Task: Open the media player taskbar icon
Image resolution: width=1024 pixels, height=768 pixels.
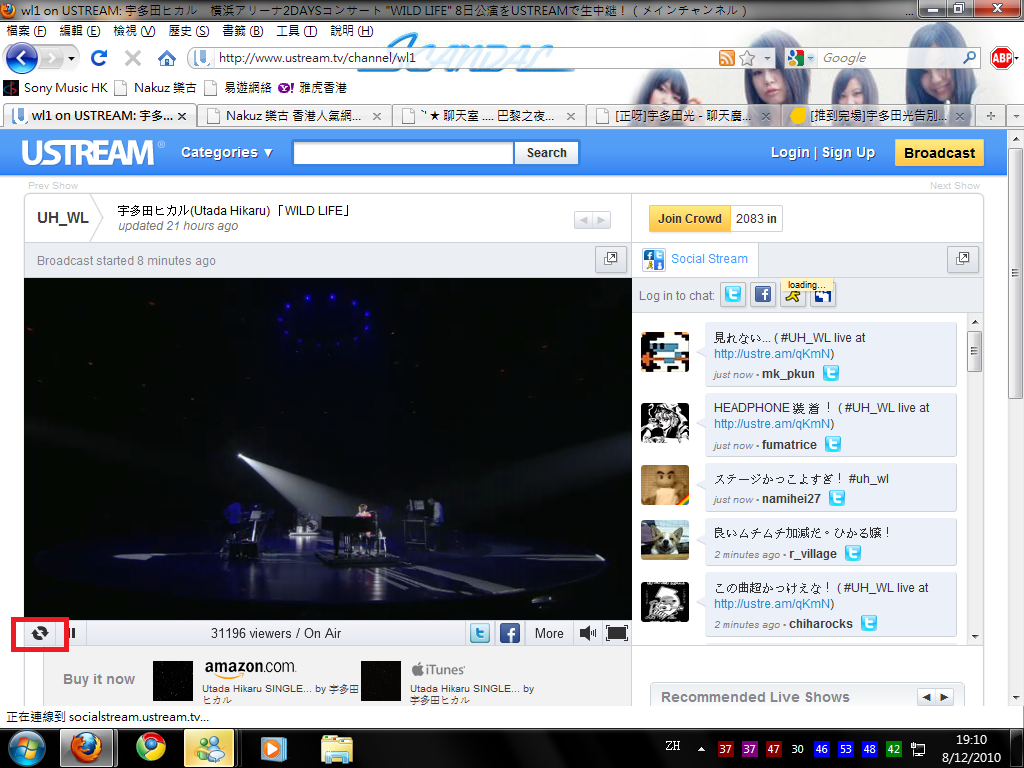Action: [x=274, y=748]
